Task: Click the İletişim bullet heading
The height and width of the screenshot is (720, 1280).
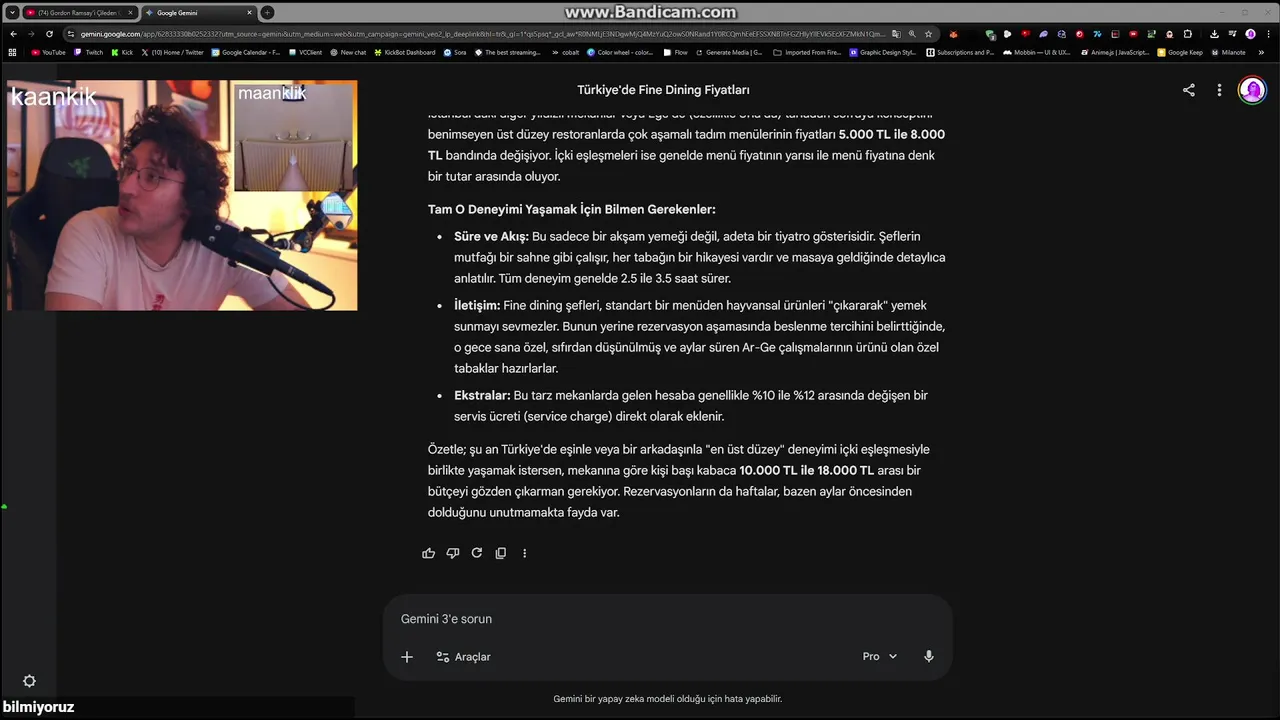Action: point(477,306)
